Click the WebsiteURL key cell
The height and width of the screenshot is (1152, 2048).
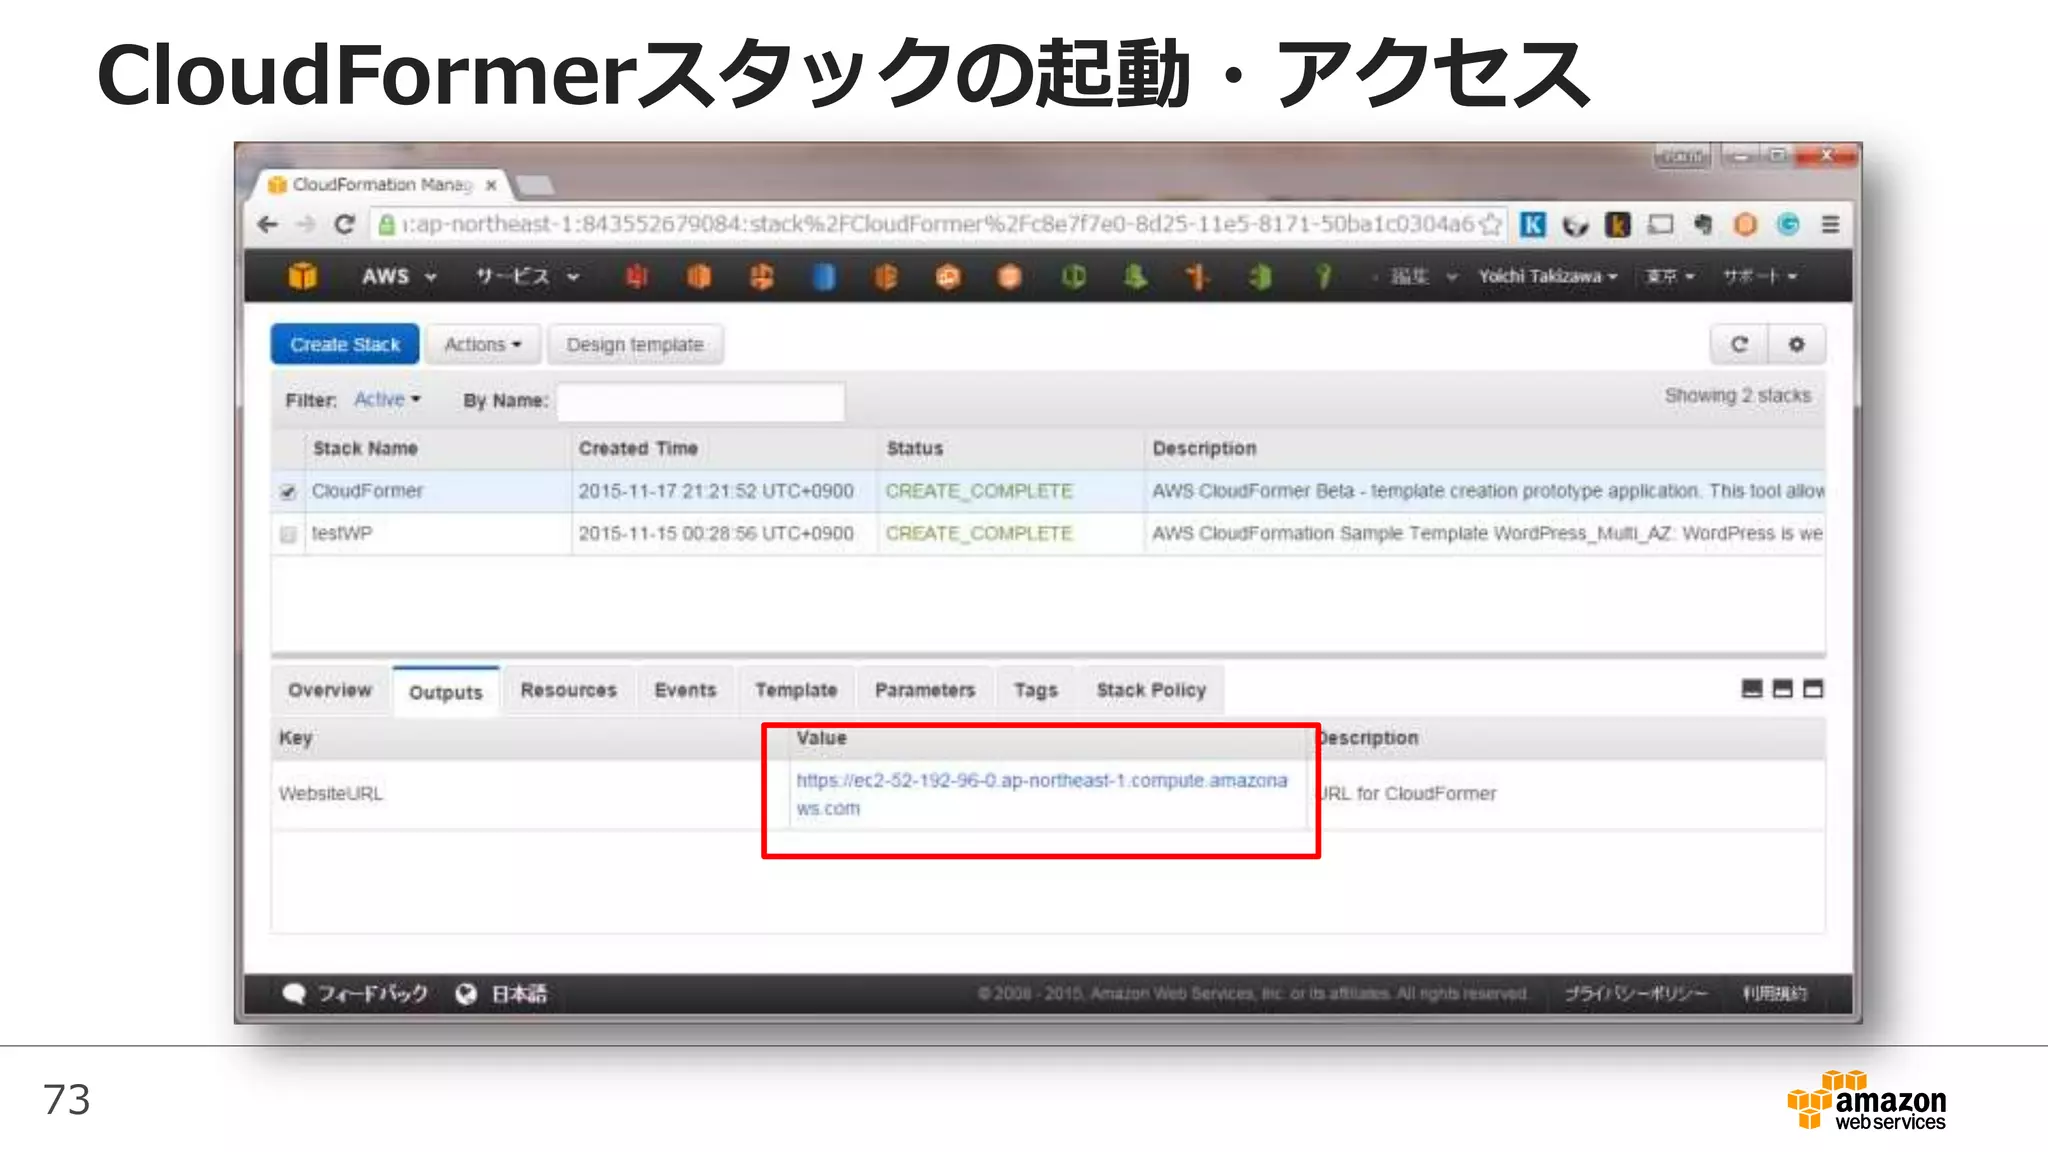(x=331, y=794)
